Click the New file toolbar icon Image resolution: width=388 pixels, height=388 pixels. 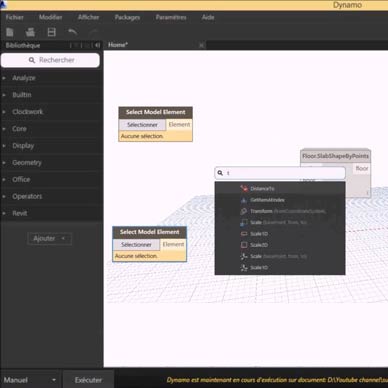[x=10, y=32]
